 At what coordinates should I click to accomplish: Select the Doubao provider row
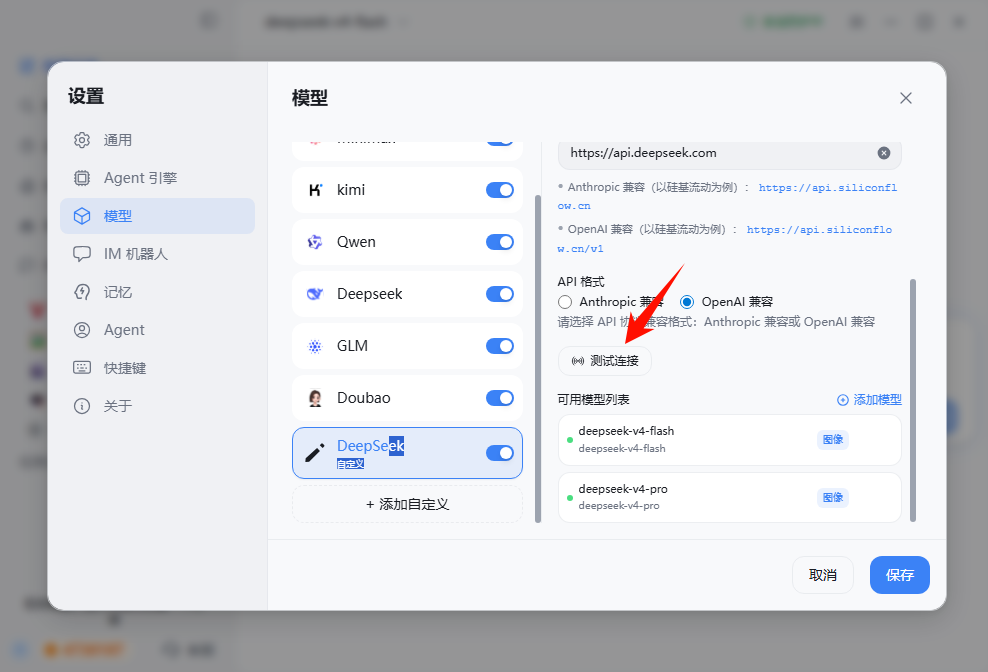click(407, 398)
